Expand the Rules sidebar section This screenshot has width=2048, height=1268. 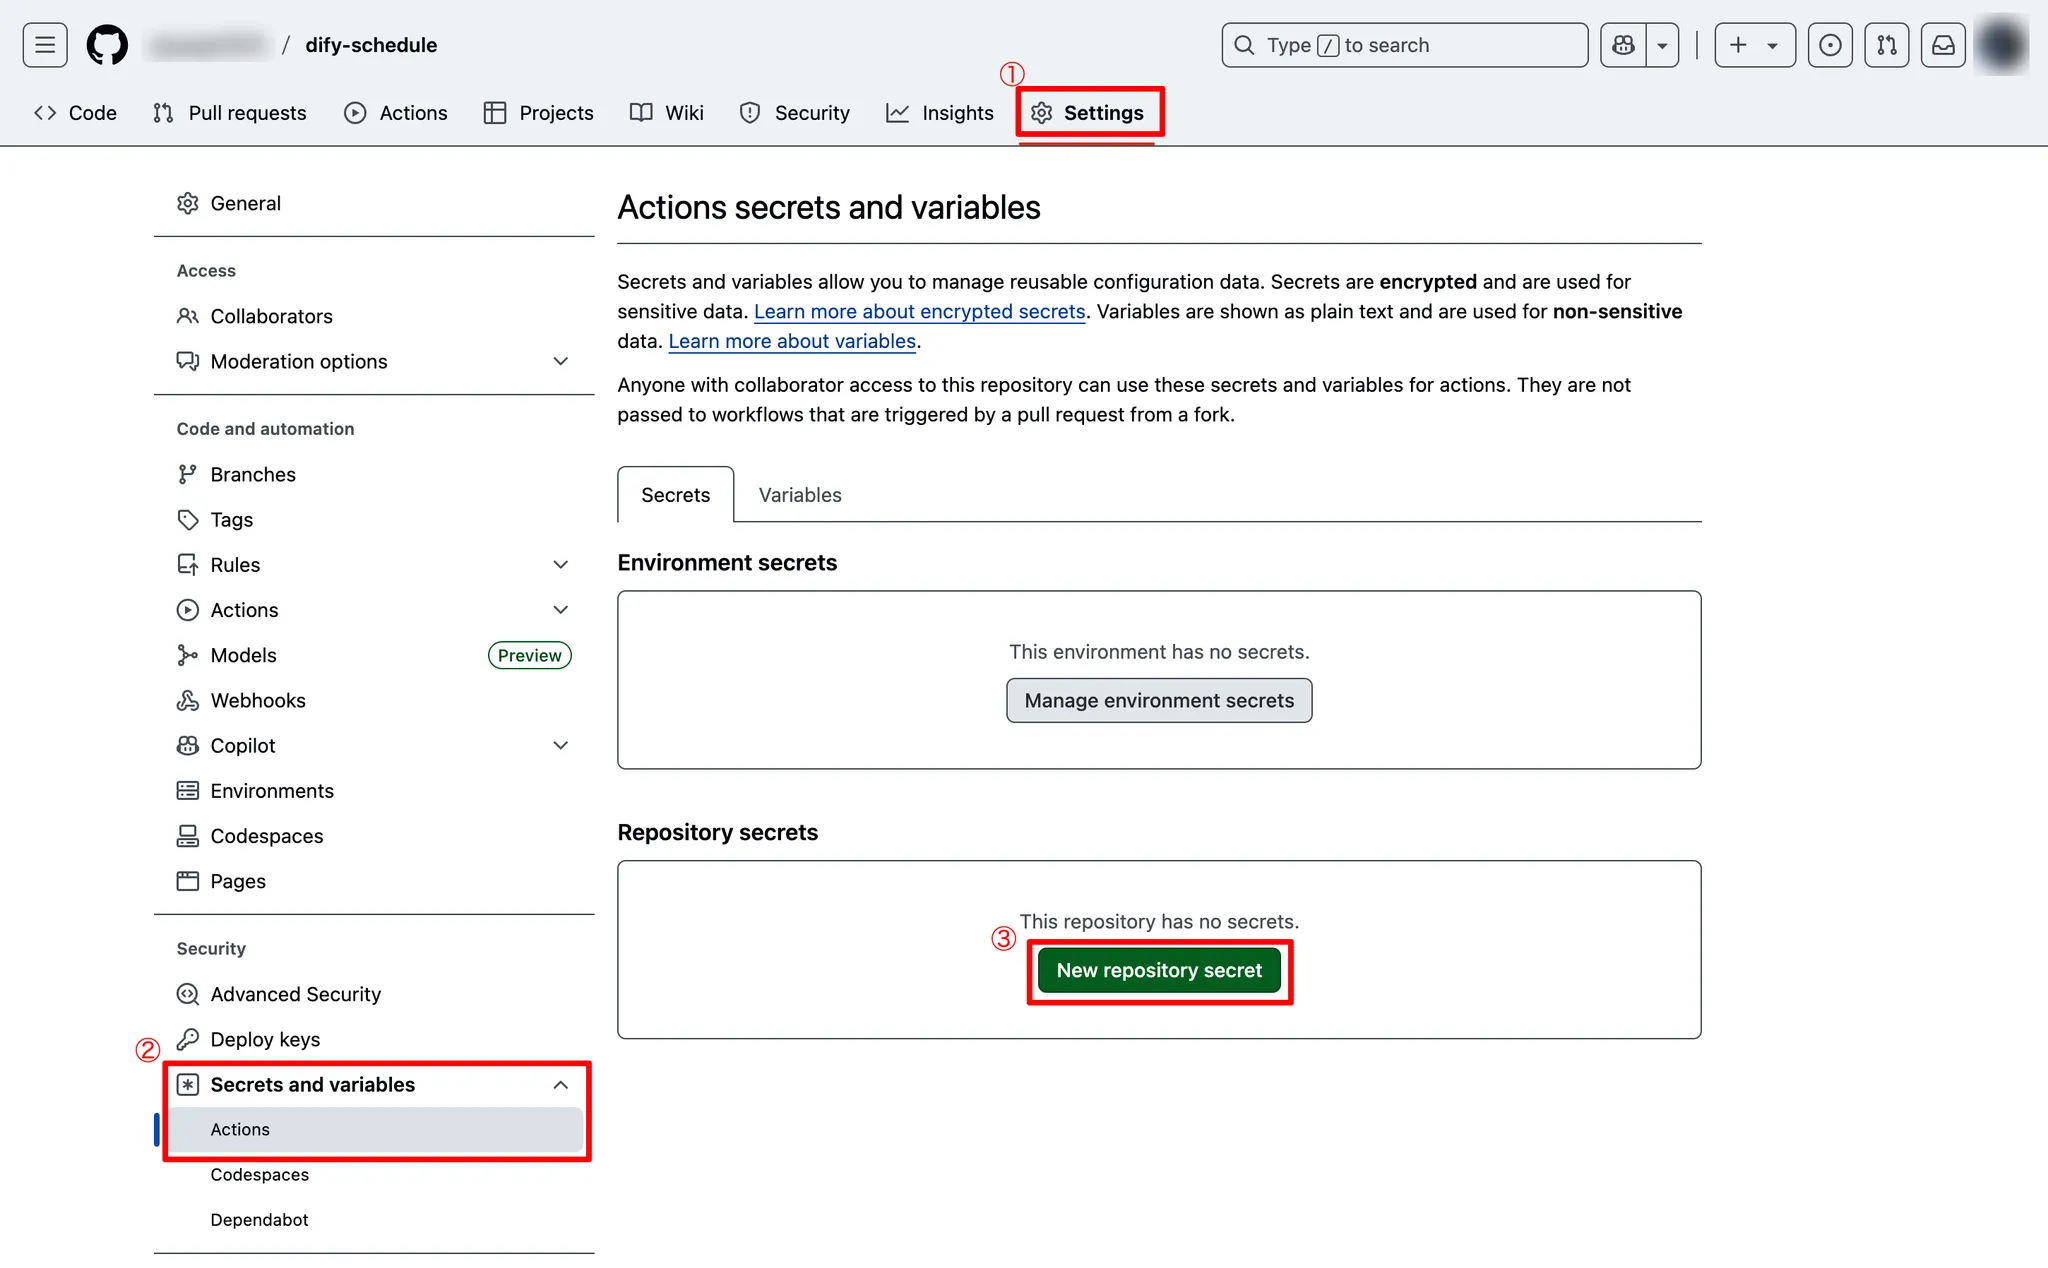pyautogui.click(x=560, y=565)
